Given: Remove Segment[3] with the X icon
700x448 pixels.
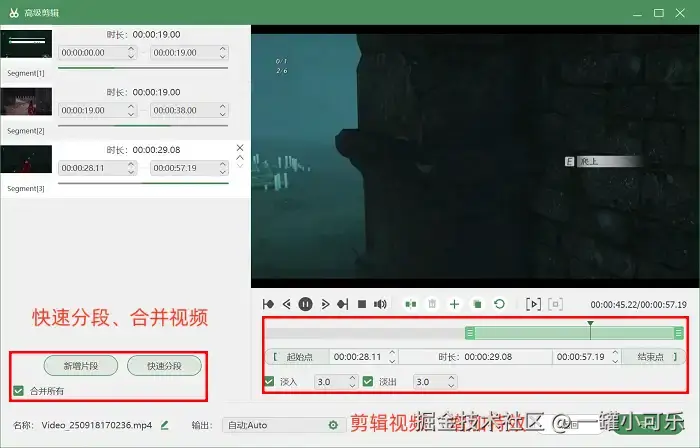Looking at the screenshot, I should tap(240, 148).
